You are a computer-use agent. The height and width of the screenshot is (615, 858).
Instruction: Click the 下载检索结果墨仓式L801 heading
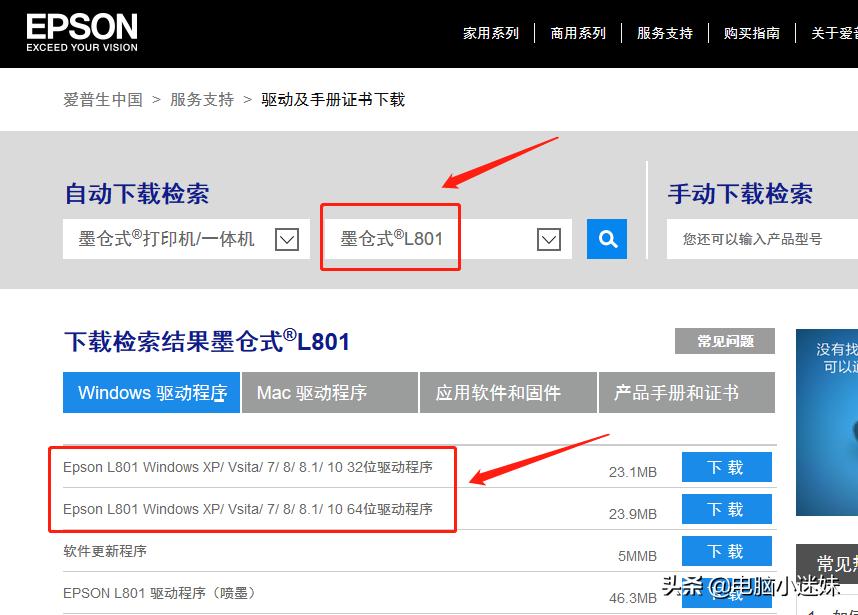(207, 341)
